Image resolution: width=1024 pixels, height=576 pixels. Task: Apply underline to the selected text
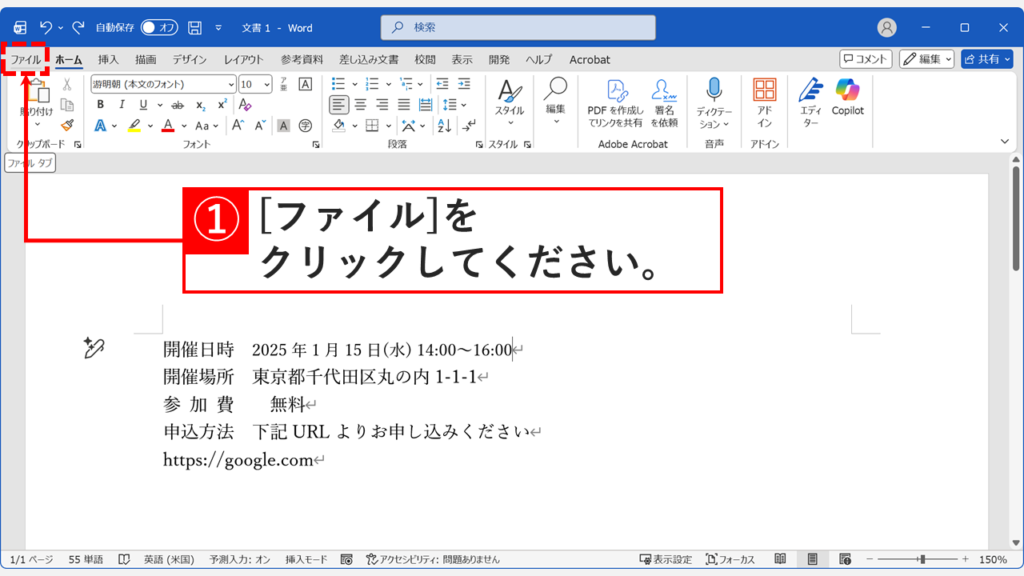pyautogui.click(x=143, y=104)
